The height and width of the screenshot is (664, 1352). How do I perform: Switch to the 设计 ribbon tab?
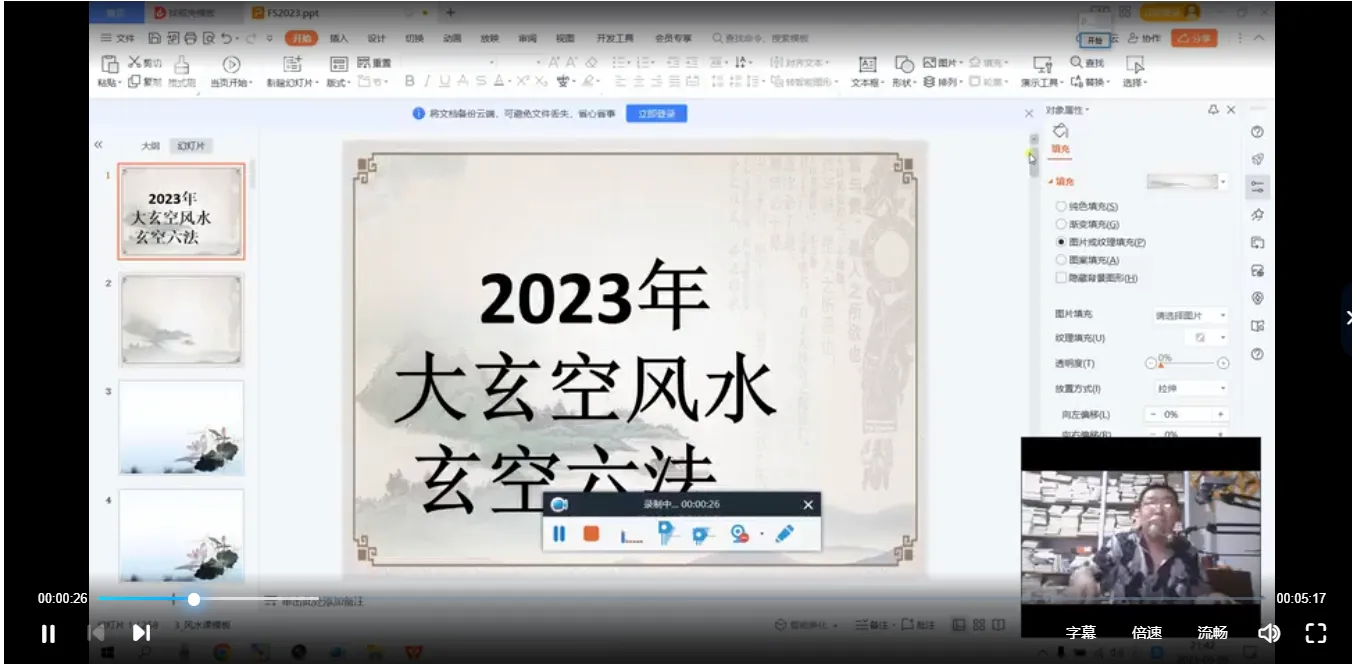click(376, 38)
